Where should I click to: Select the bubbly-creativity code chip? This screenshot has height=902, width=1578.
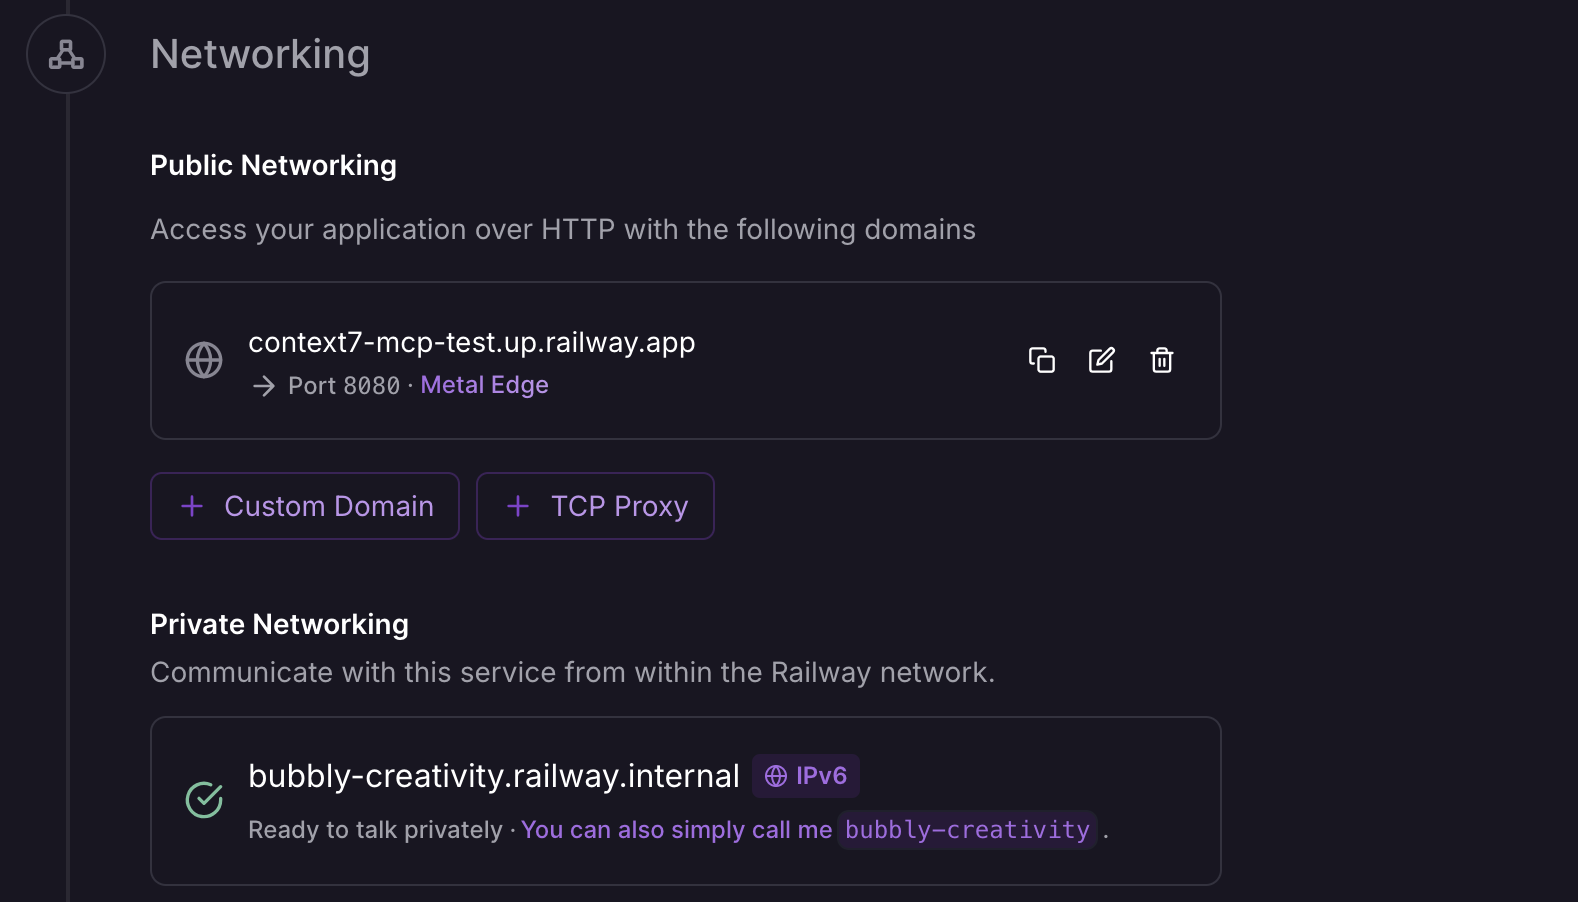(966, 829)
